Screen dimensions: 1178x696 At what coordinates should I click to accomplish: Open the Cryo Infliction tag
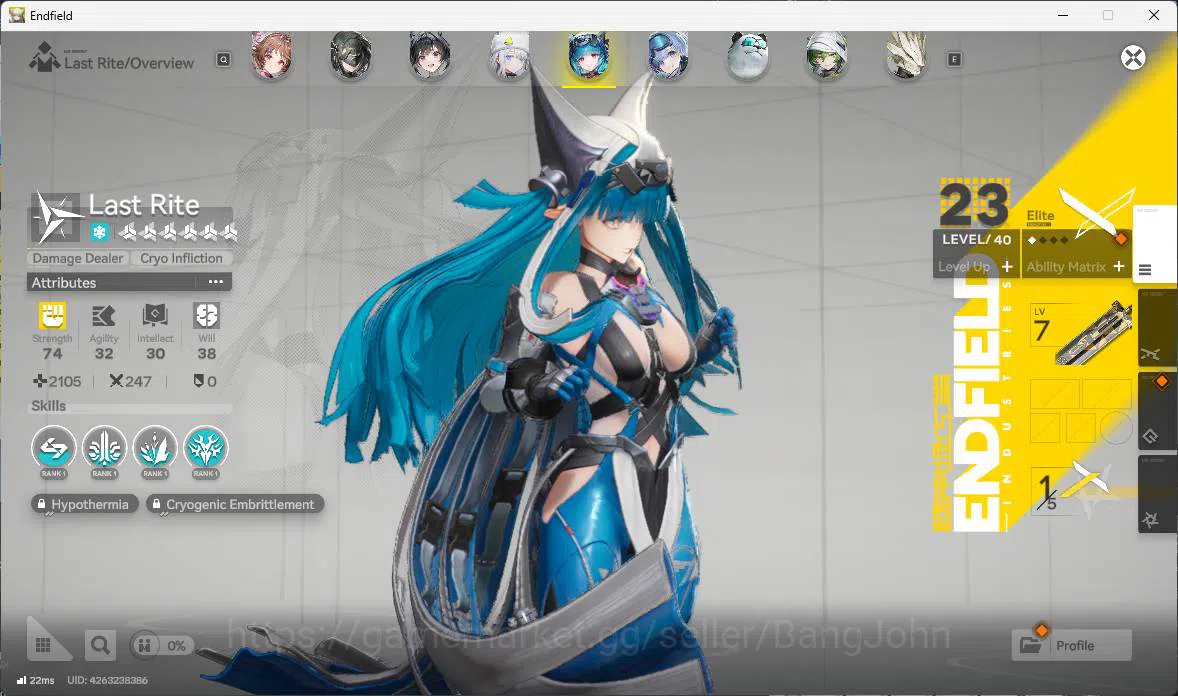[181, 258]
